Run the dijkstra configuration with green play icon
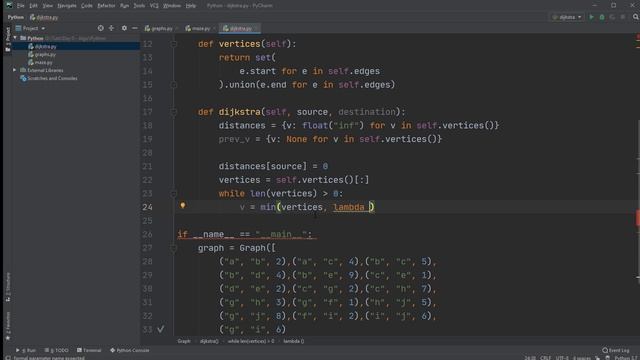Viewport: 640px width, 360px height. tap(591, 17)
